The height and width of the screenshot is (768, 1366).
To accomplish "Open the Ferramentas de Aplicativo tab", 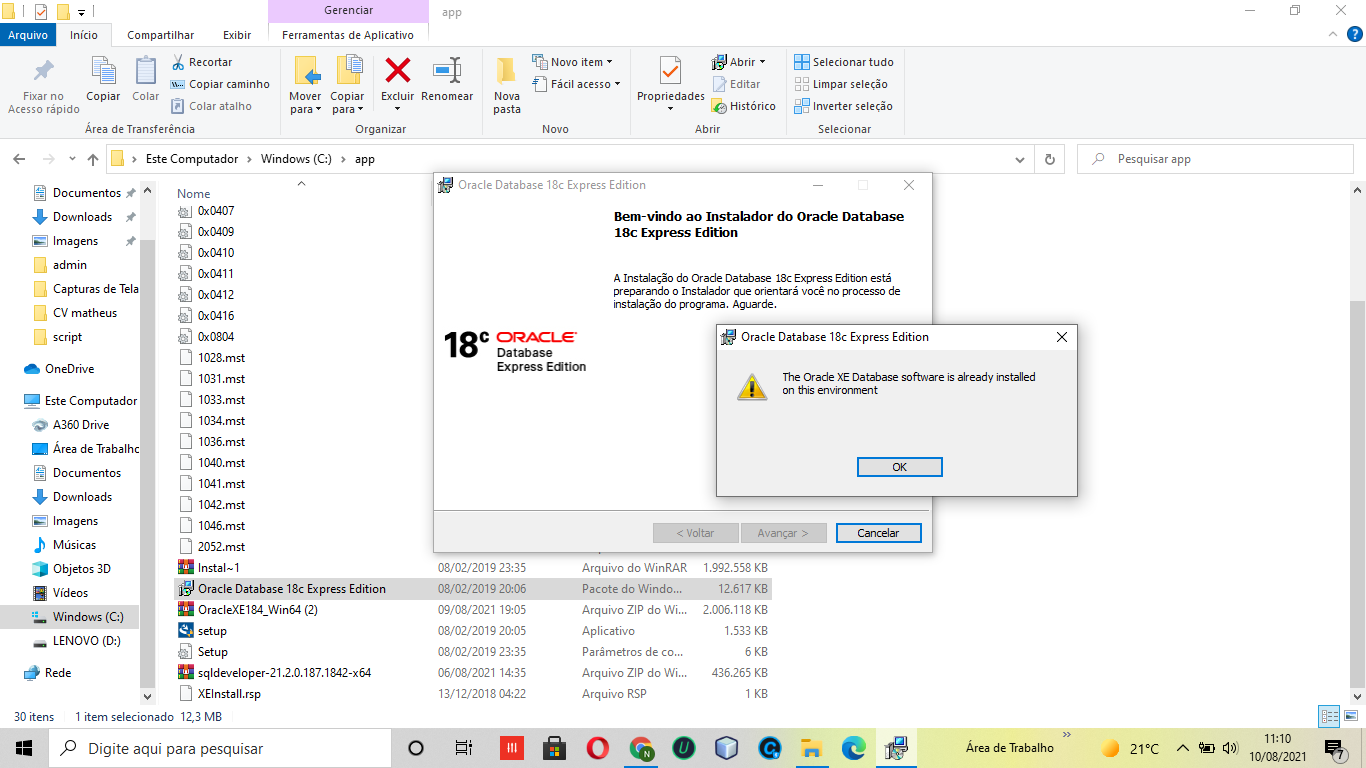I will point(348,35).
